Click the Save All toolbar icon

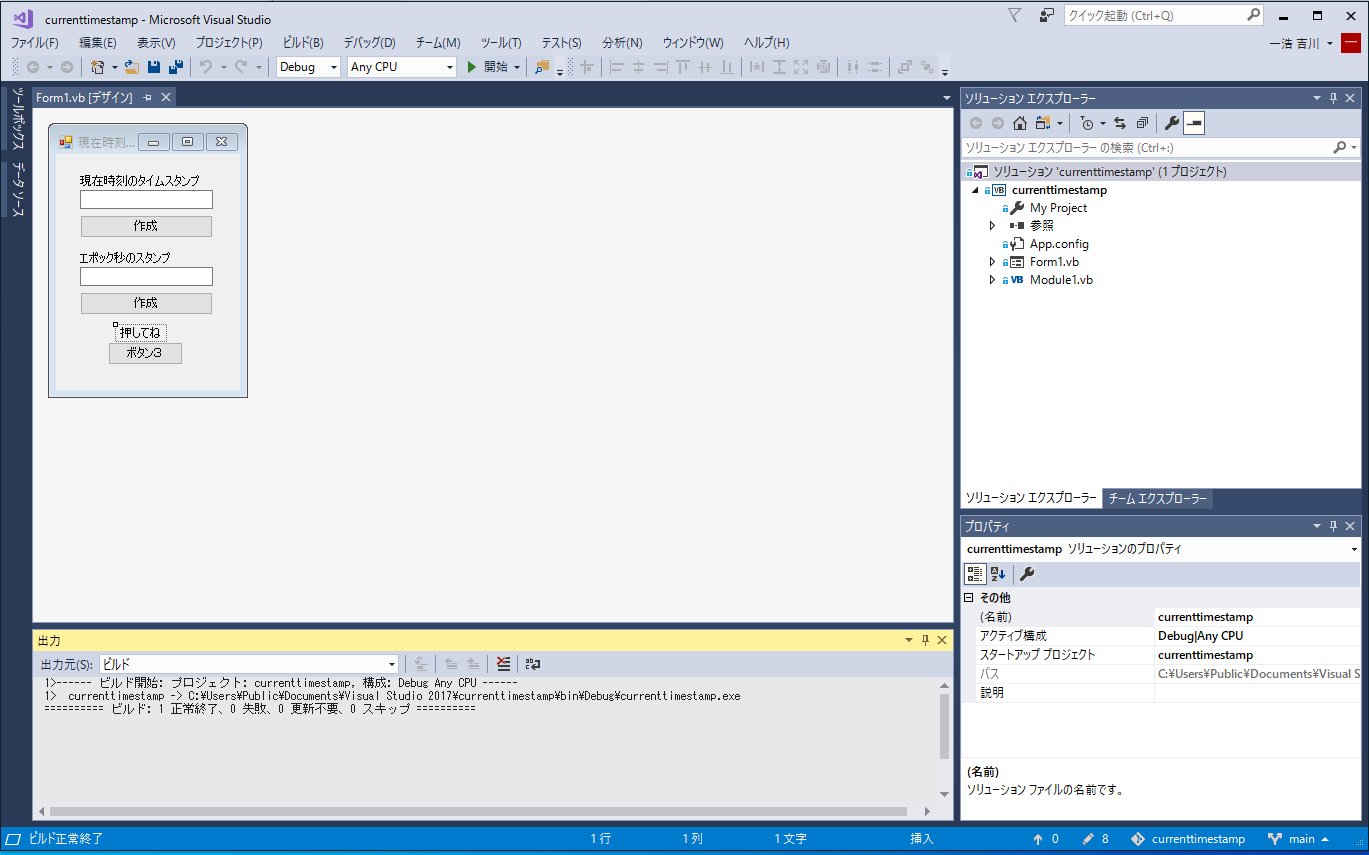(x=176, y=67)
